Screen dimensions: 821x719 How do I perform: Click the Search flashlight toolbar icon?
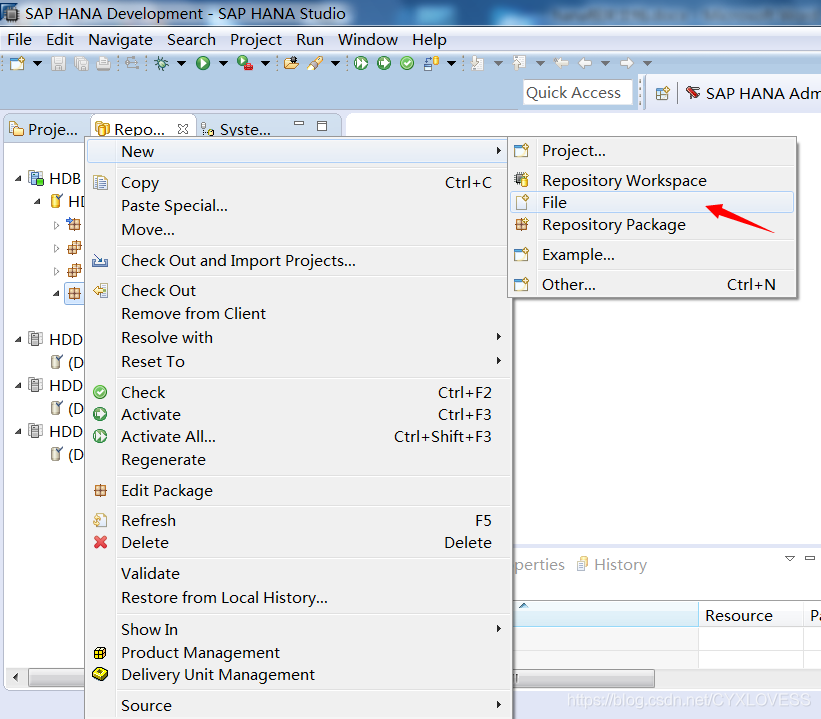tap(315, 63)
